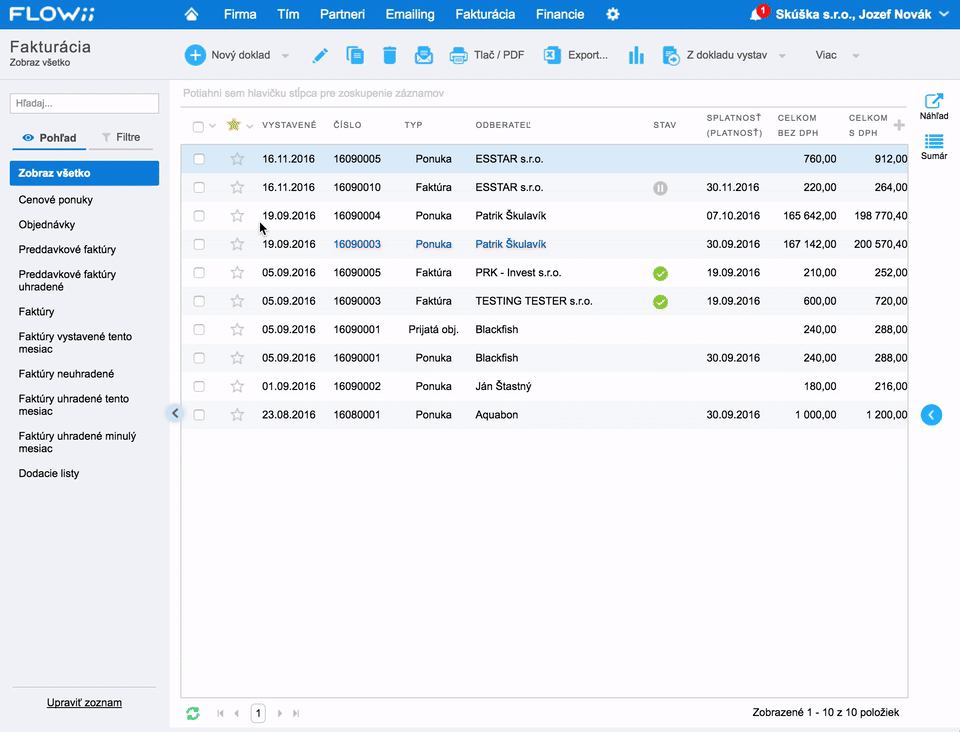Expand the Nový doklad dropdown arrow
The width and height of the screenshot is (960, 732).
pos(285,56)
